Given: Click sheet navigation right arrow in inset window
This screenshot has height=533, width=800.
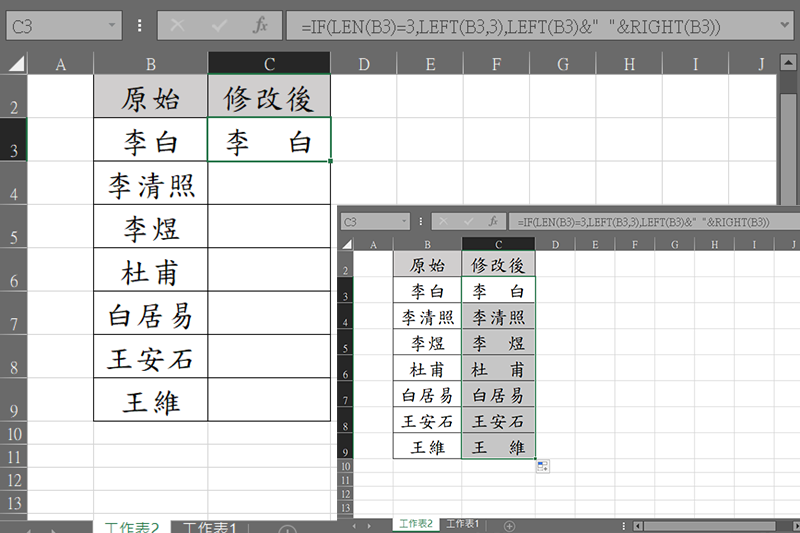Looking at the screenshot, I should point(368,525).
